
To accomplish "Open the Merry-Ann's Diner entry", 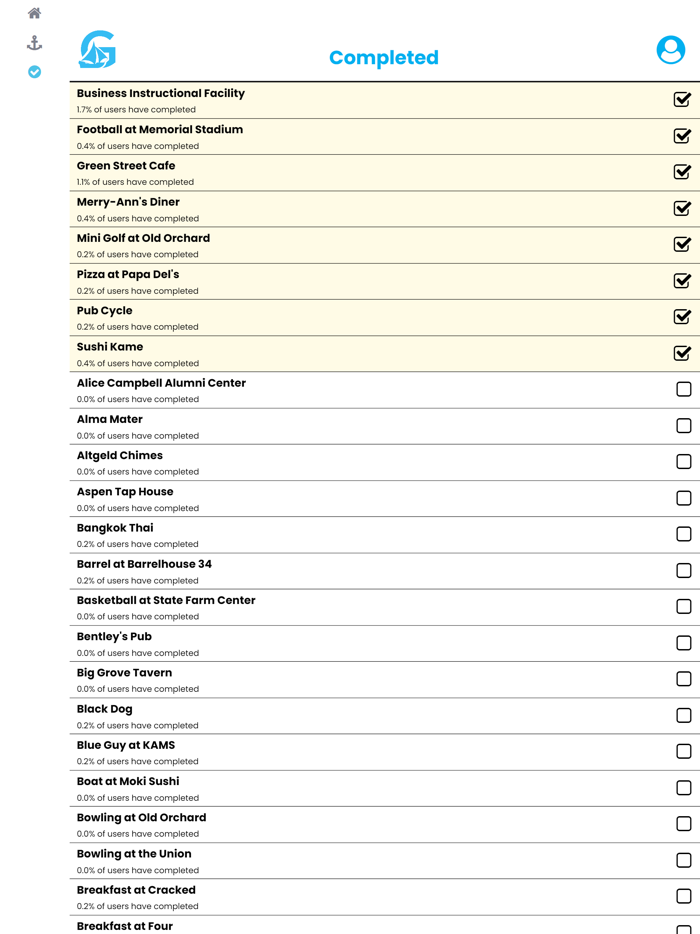I will 128,202.
